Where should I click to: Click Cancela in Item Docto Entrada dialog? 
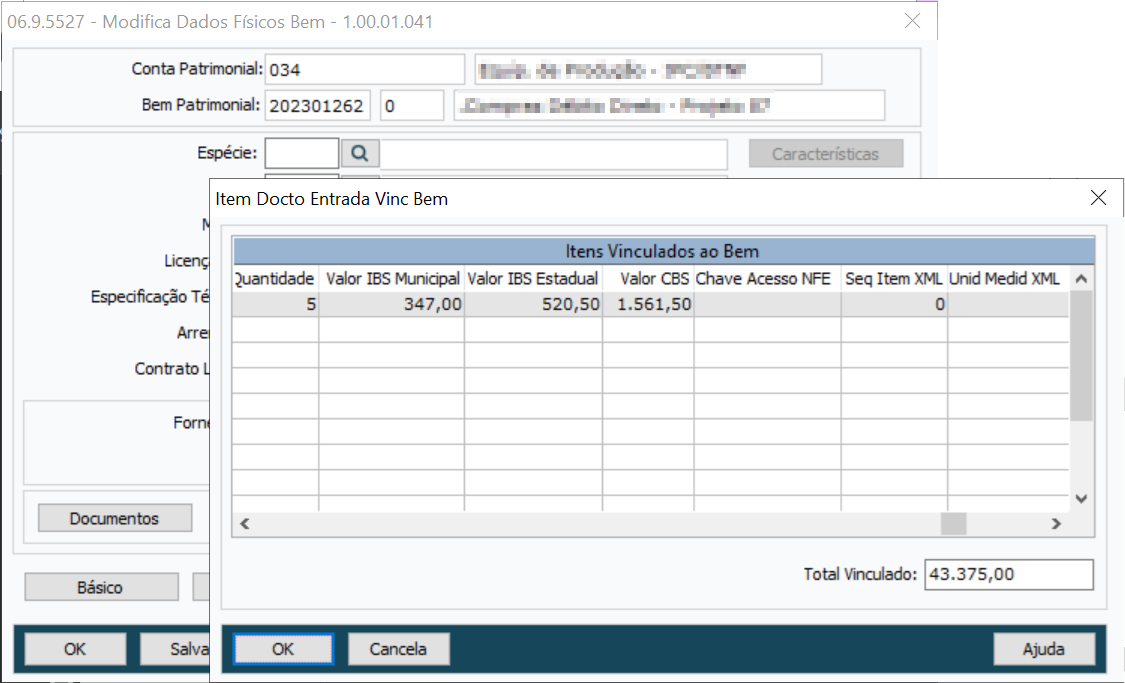398,649
